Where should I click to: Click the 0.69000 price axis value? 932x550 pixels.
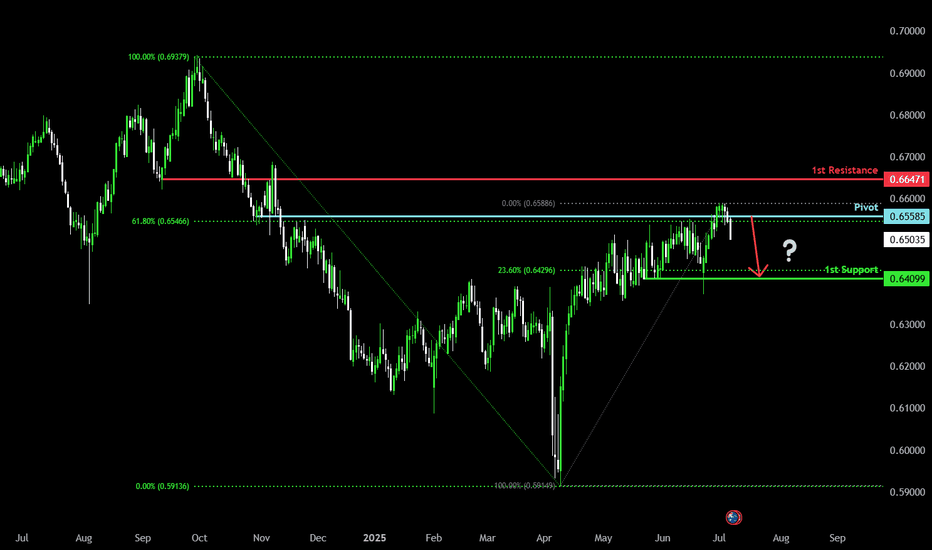907,73
